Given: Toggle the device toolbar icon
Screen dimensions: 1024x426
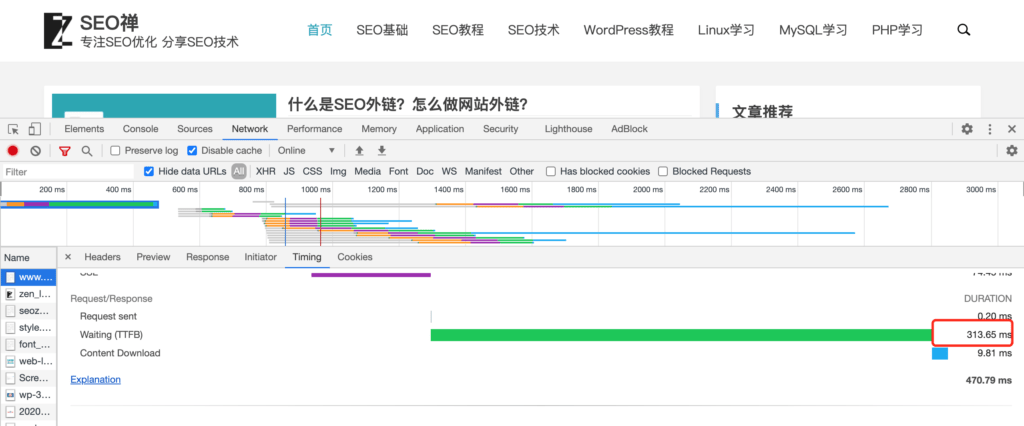Looking at the screenshot, I should pyautogui.click(x=35, y=129).
